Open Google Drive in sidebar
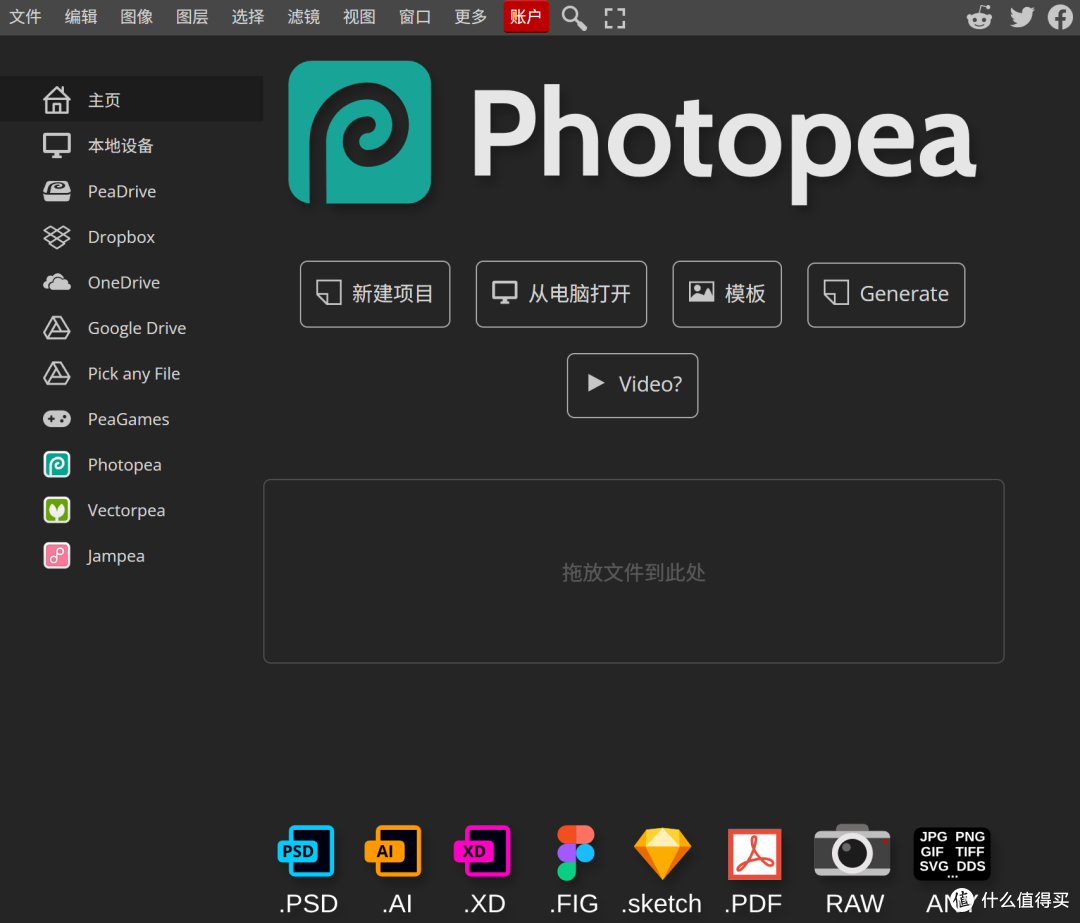 (x=132, y=327)
